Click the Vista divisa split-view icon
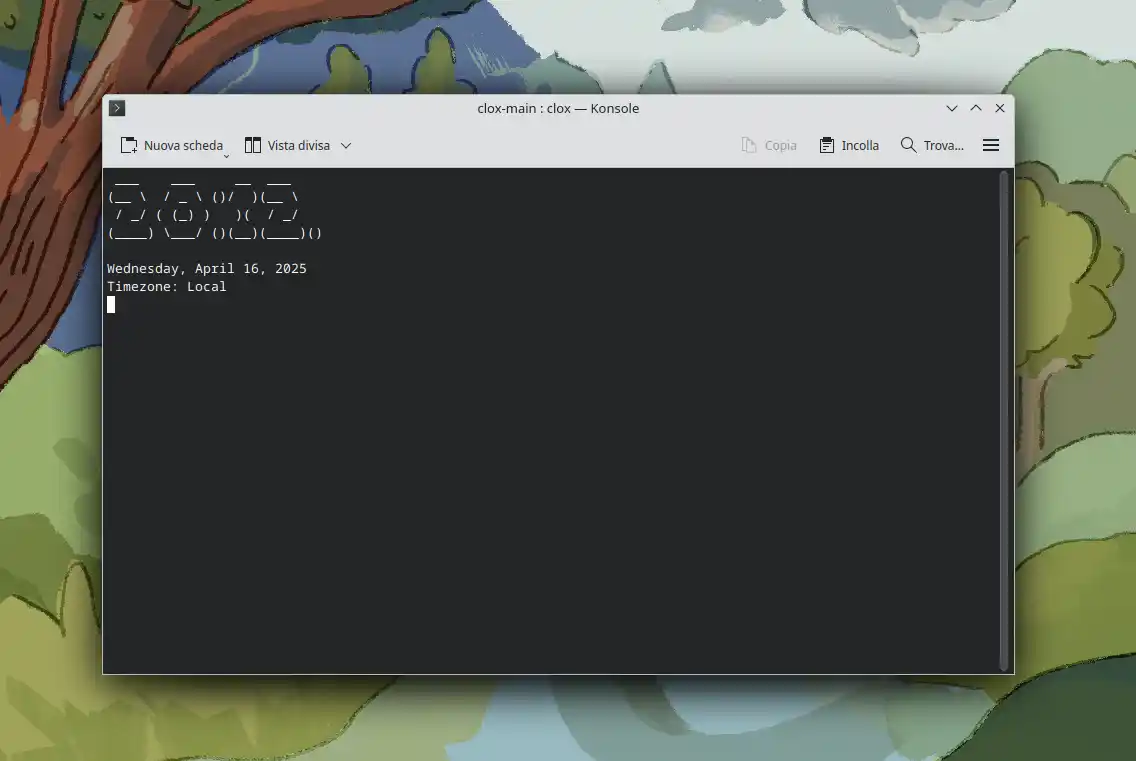The image size is (1136, 761). point(253,146)
